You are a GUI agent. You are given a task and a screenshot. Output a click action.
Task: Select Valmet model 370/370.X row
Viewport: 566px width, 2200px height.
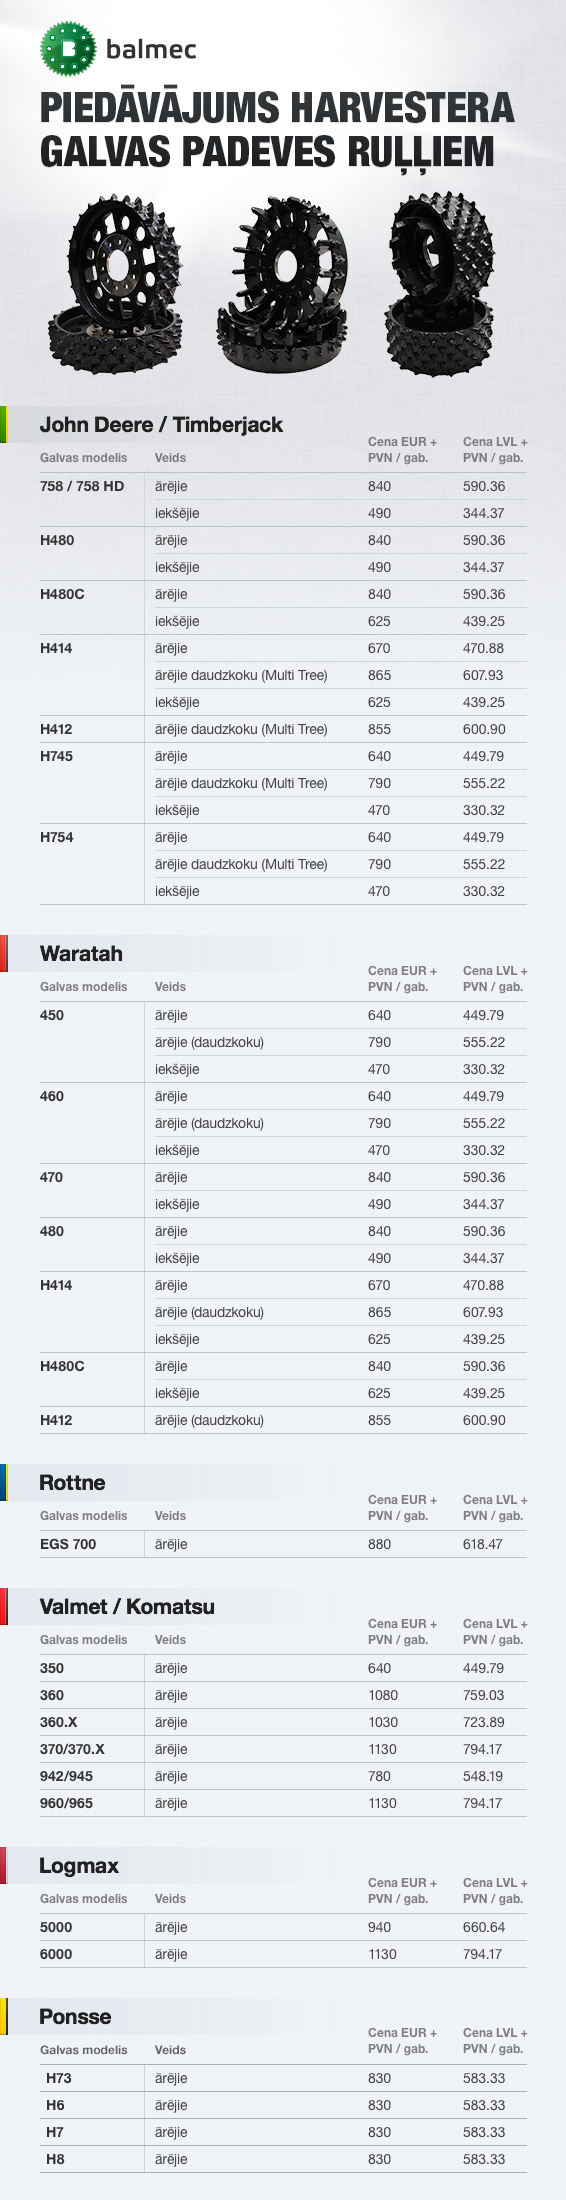(283, 1750)
